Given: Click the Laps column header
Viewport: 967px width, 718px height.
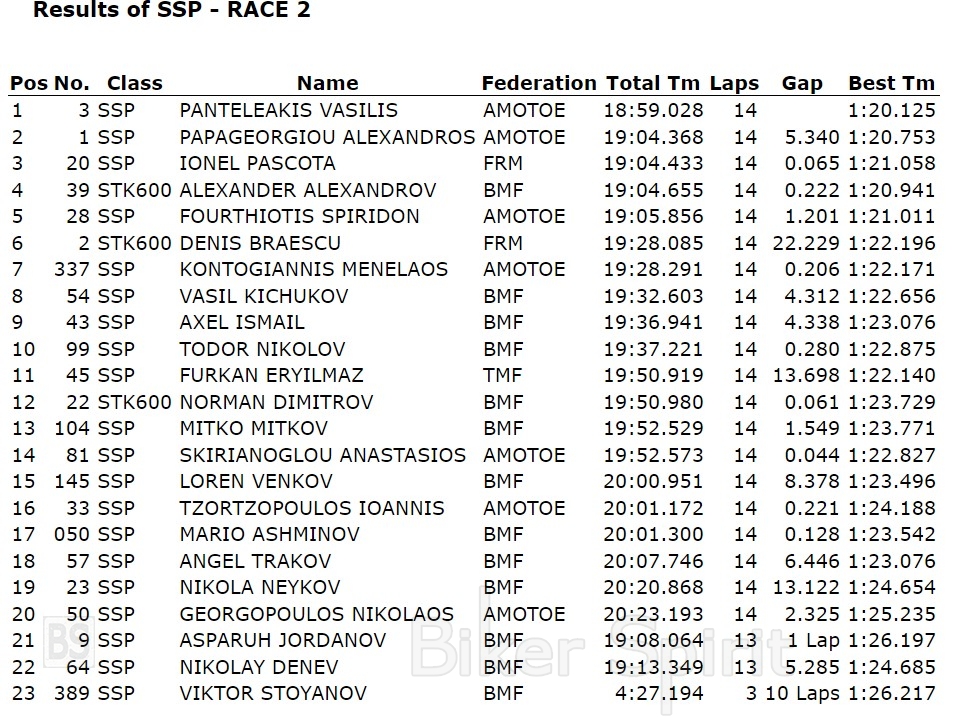Looking at the screenshot, I should 734,84.
